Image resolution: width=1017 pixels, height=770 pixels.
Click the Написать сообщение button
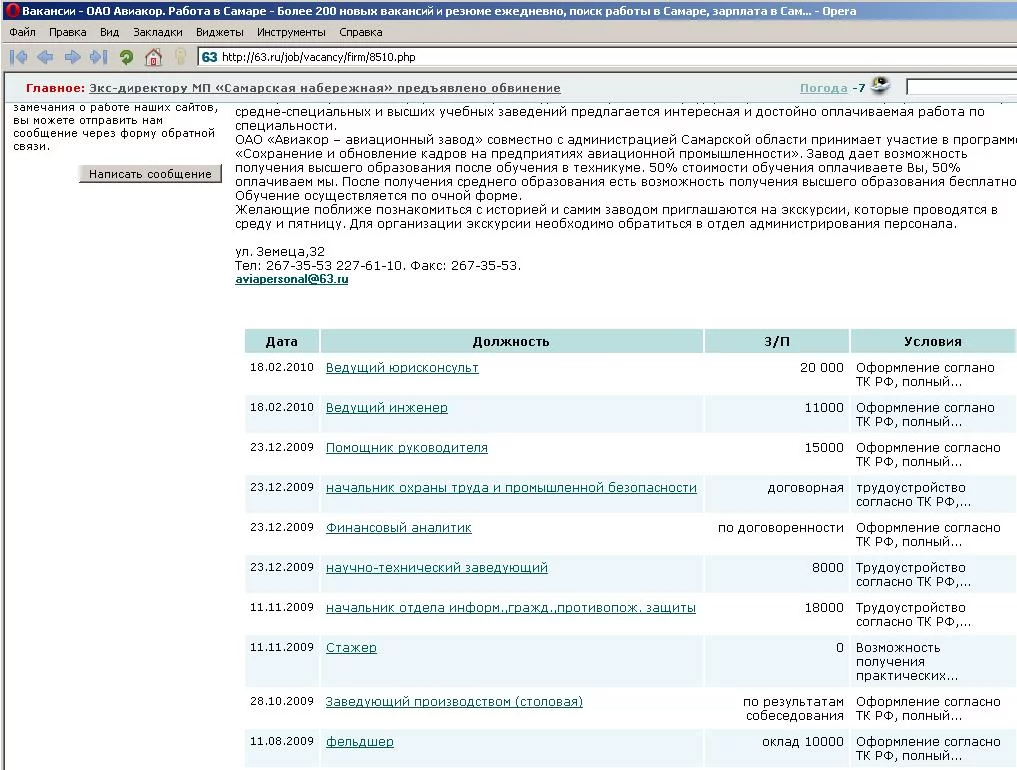click(150, 174)
